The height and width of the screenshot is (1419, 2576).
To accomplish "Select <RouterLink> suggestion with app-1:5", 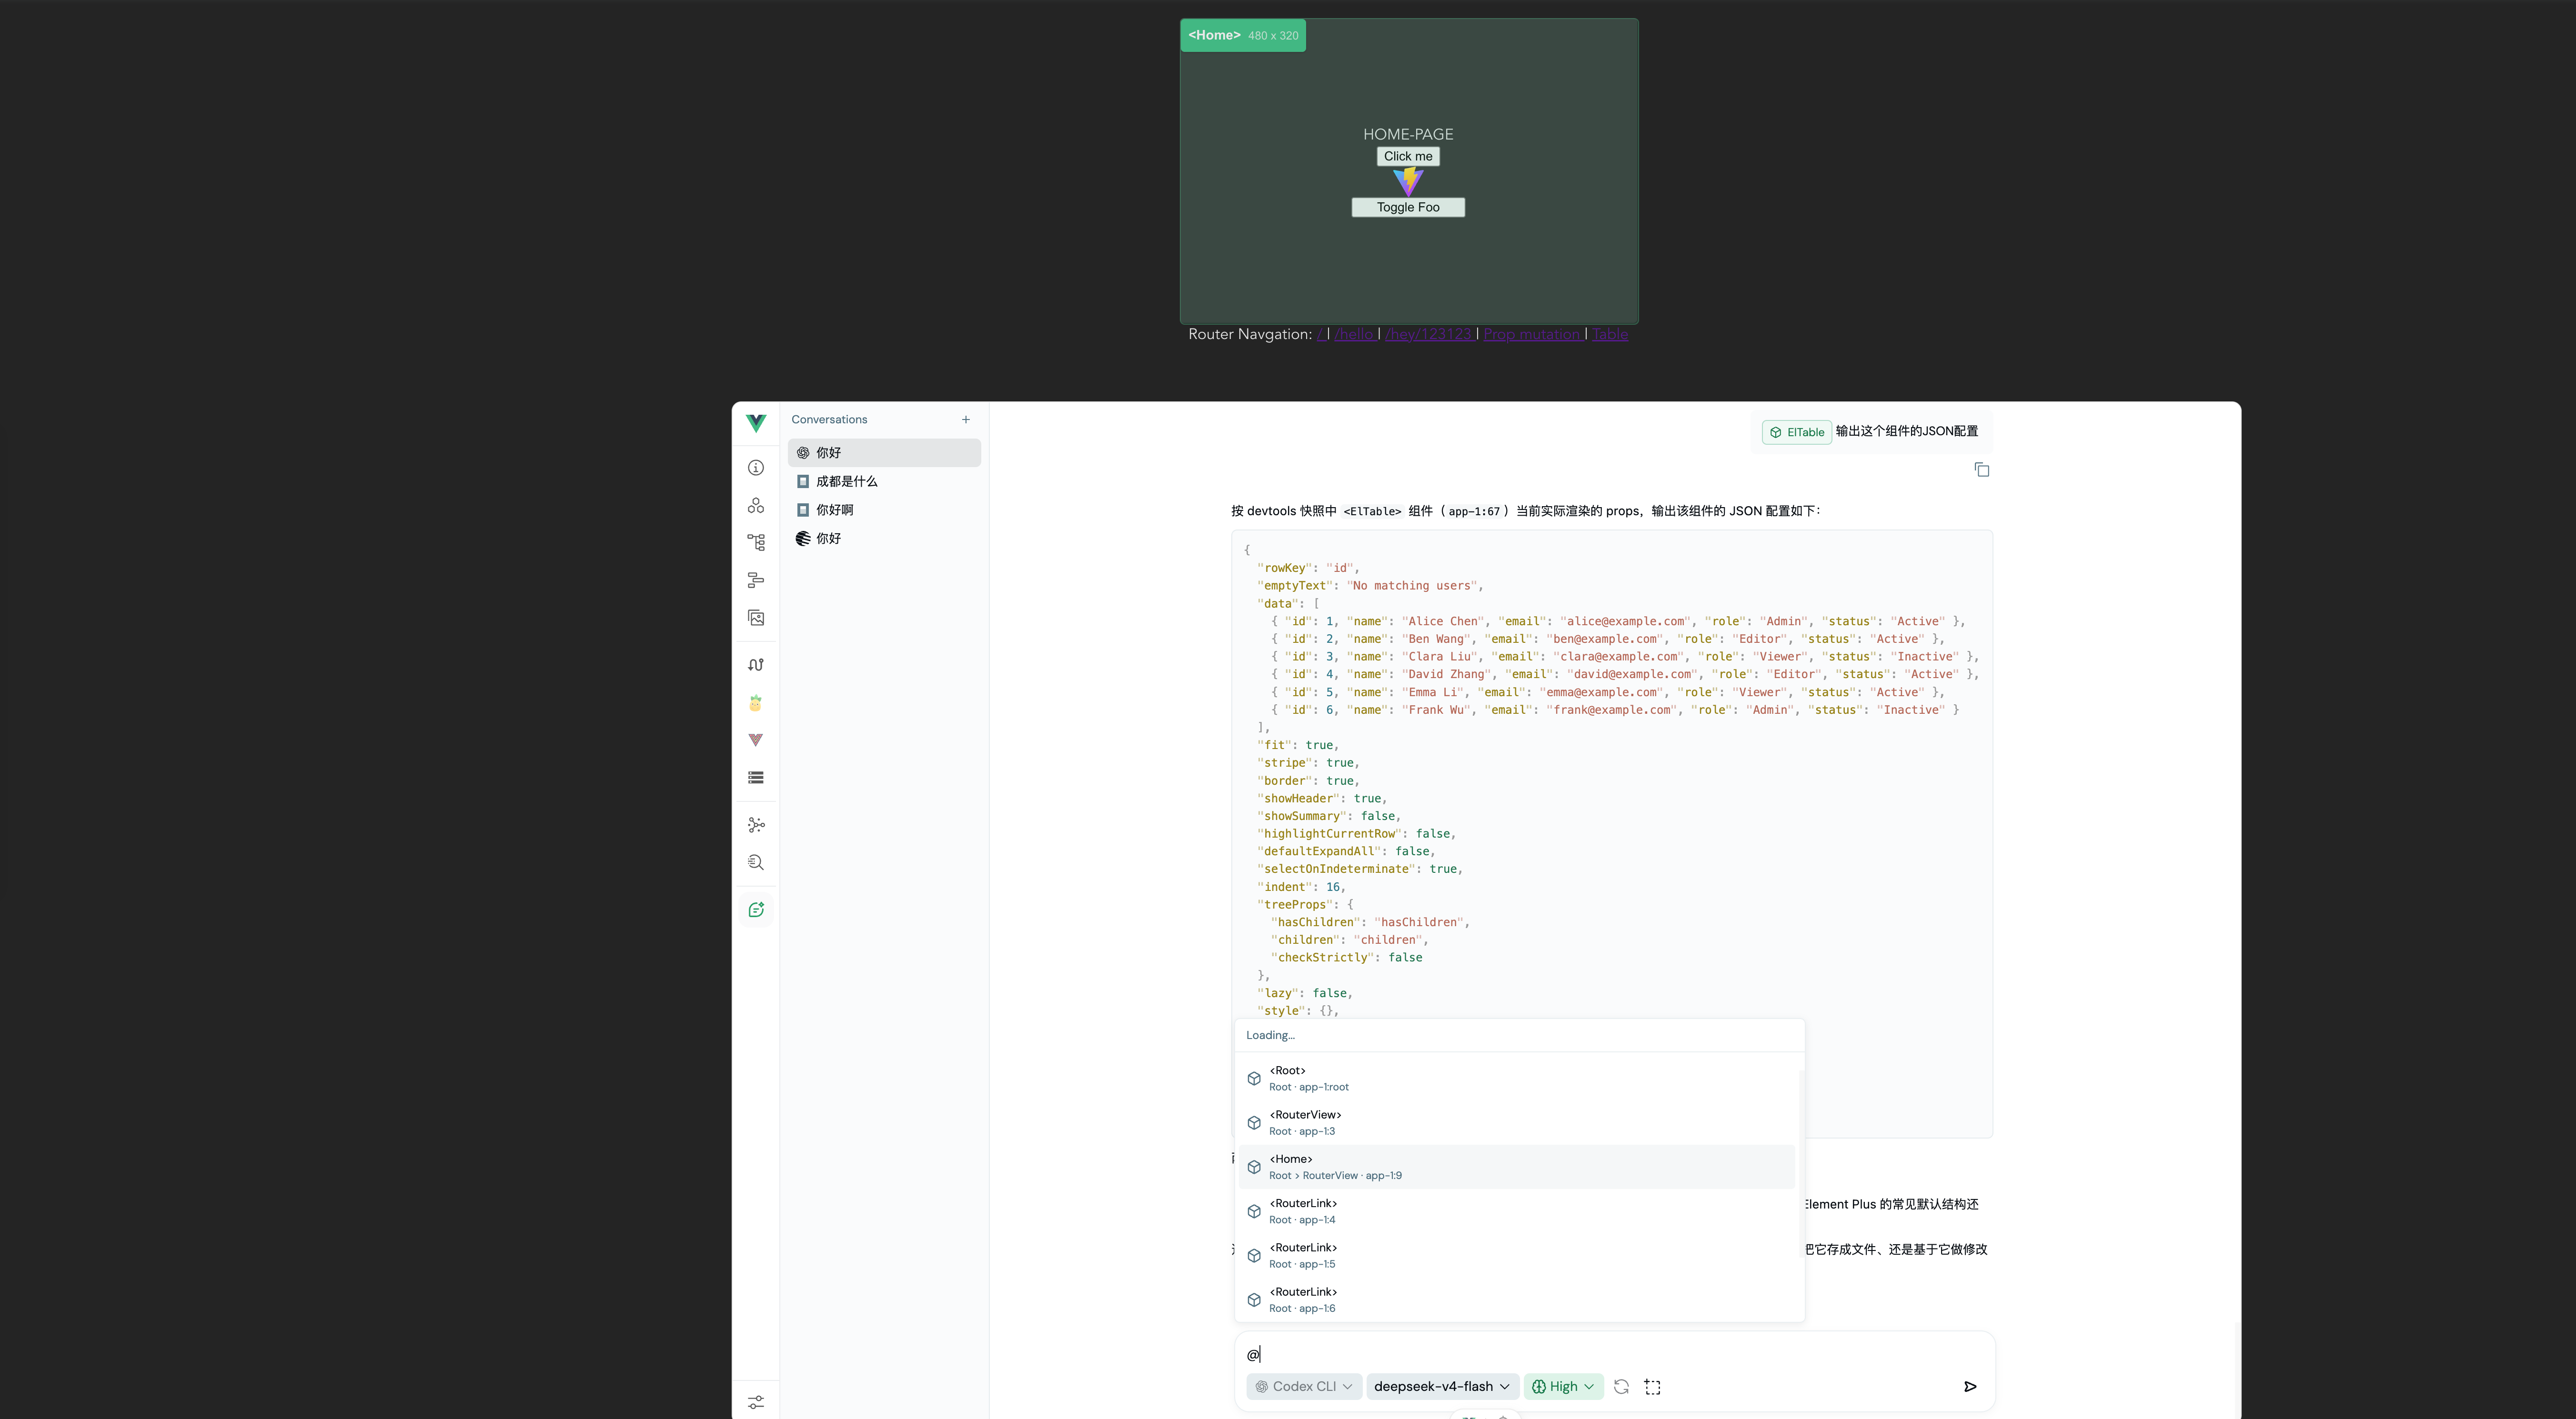I will pyautogui.click(x=1517, y=1255).
